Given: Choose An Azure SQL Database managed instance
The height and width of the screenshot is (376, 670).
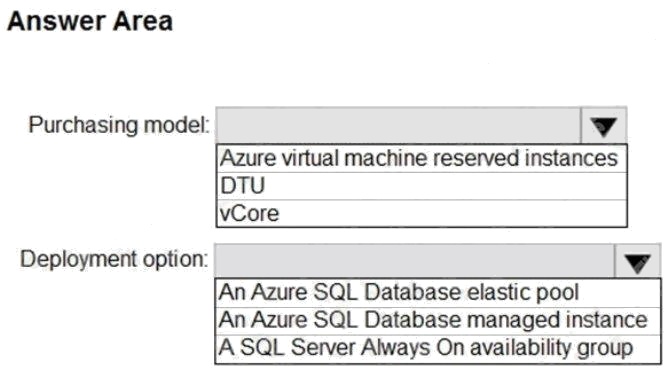Looking at the screenshot, I should (x=438, y=321).
